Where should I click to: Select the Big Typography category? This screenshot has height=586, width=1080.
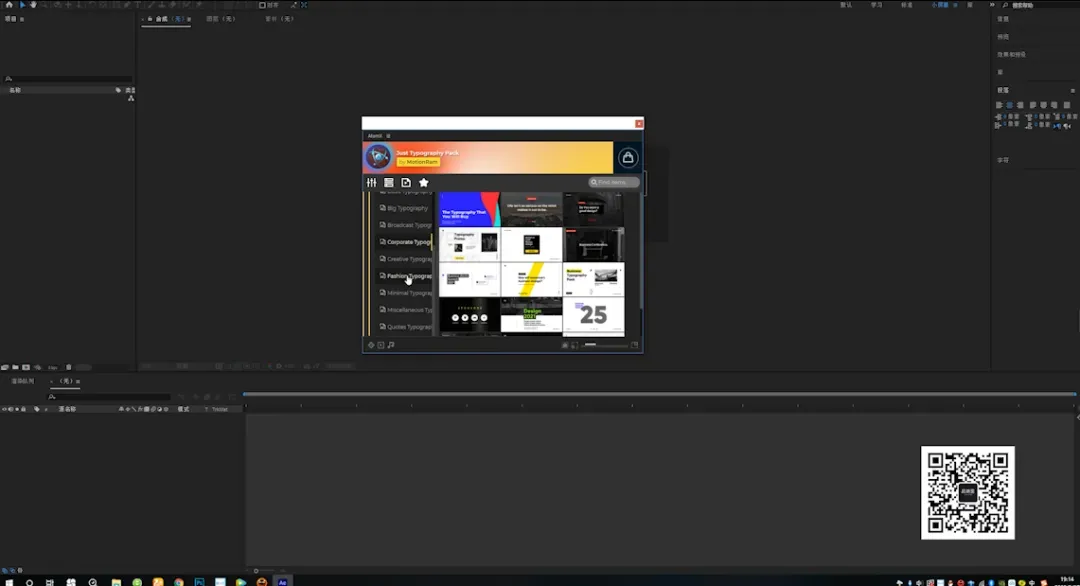404,208
